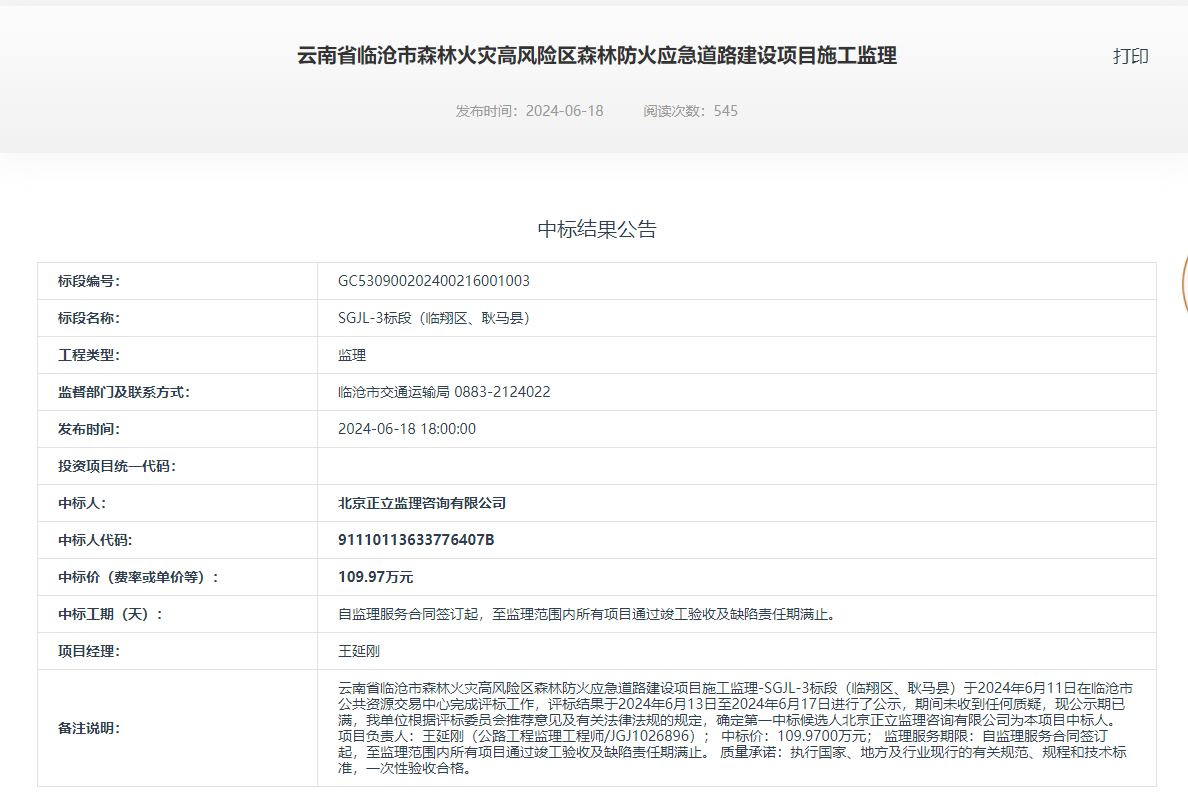The image size is (1188, 811).
Task: Click the 中标人代码 row label
Action: [95, 540]
